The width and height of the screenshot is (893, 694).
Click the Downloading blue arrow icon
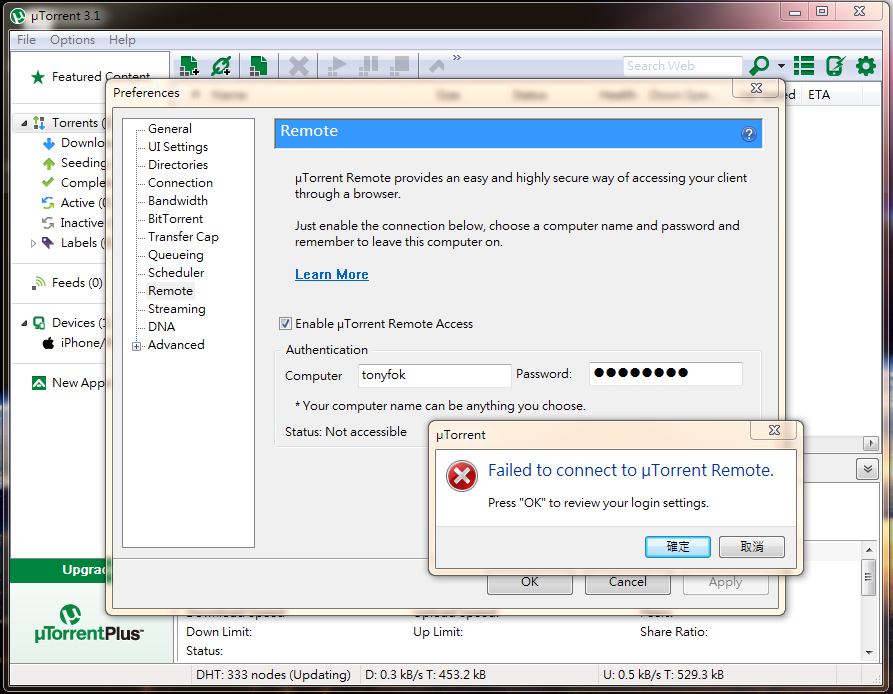(x=49, y=143)
